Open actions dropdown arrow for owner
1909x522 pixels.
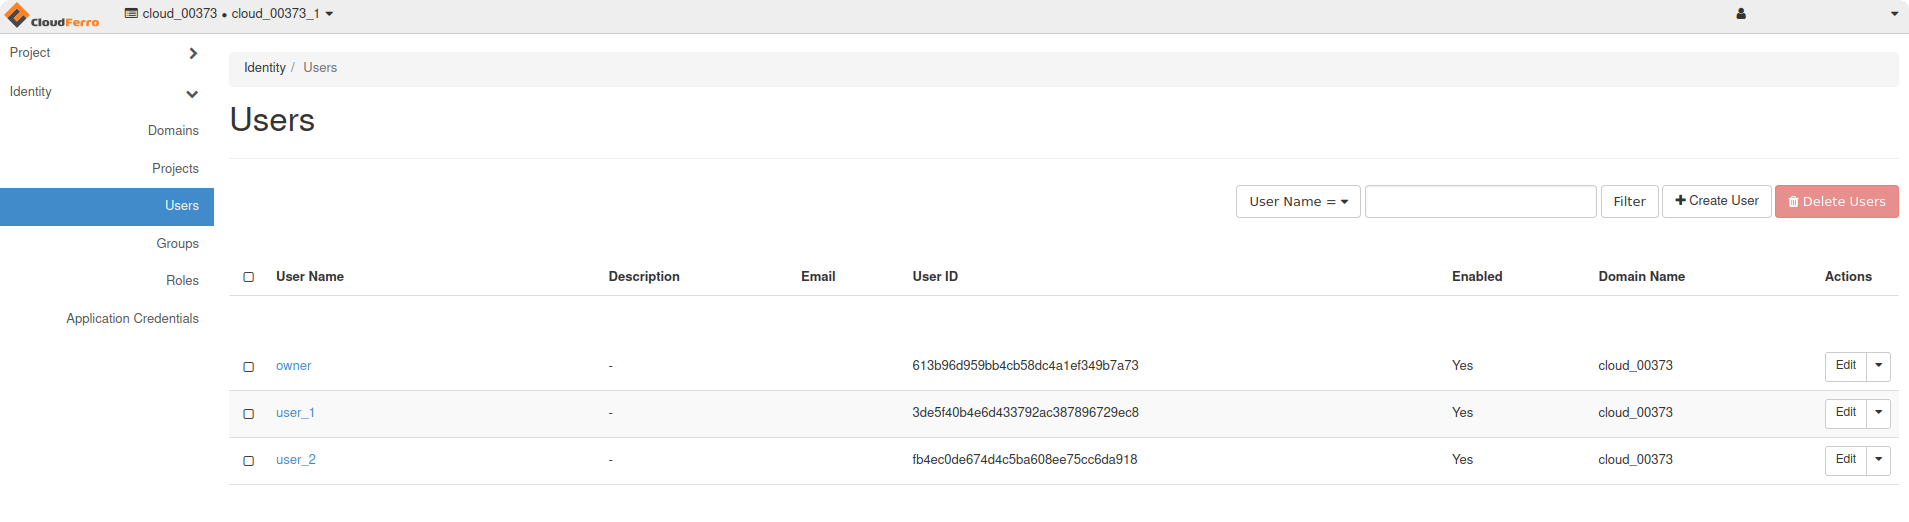pyautogui.click(x=1878, y=366)
